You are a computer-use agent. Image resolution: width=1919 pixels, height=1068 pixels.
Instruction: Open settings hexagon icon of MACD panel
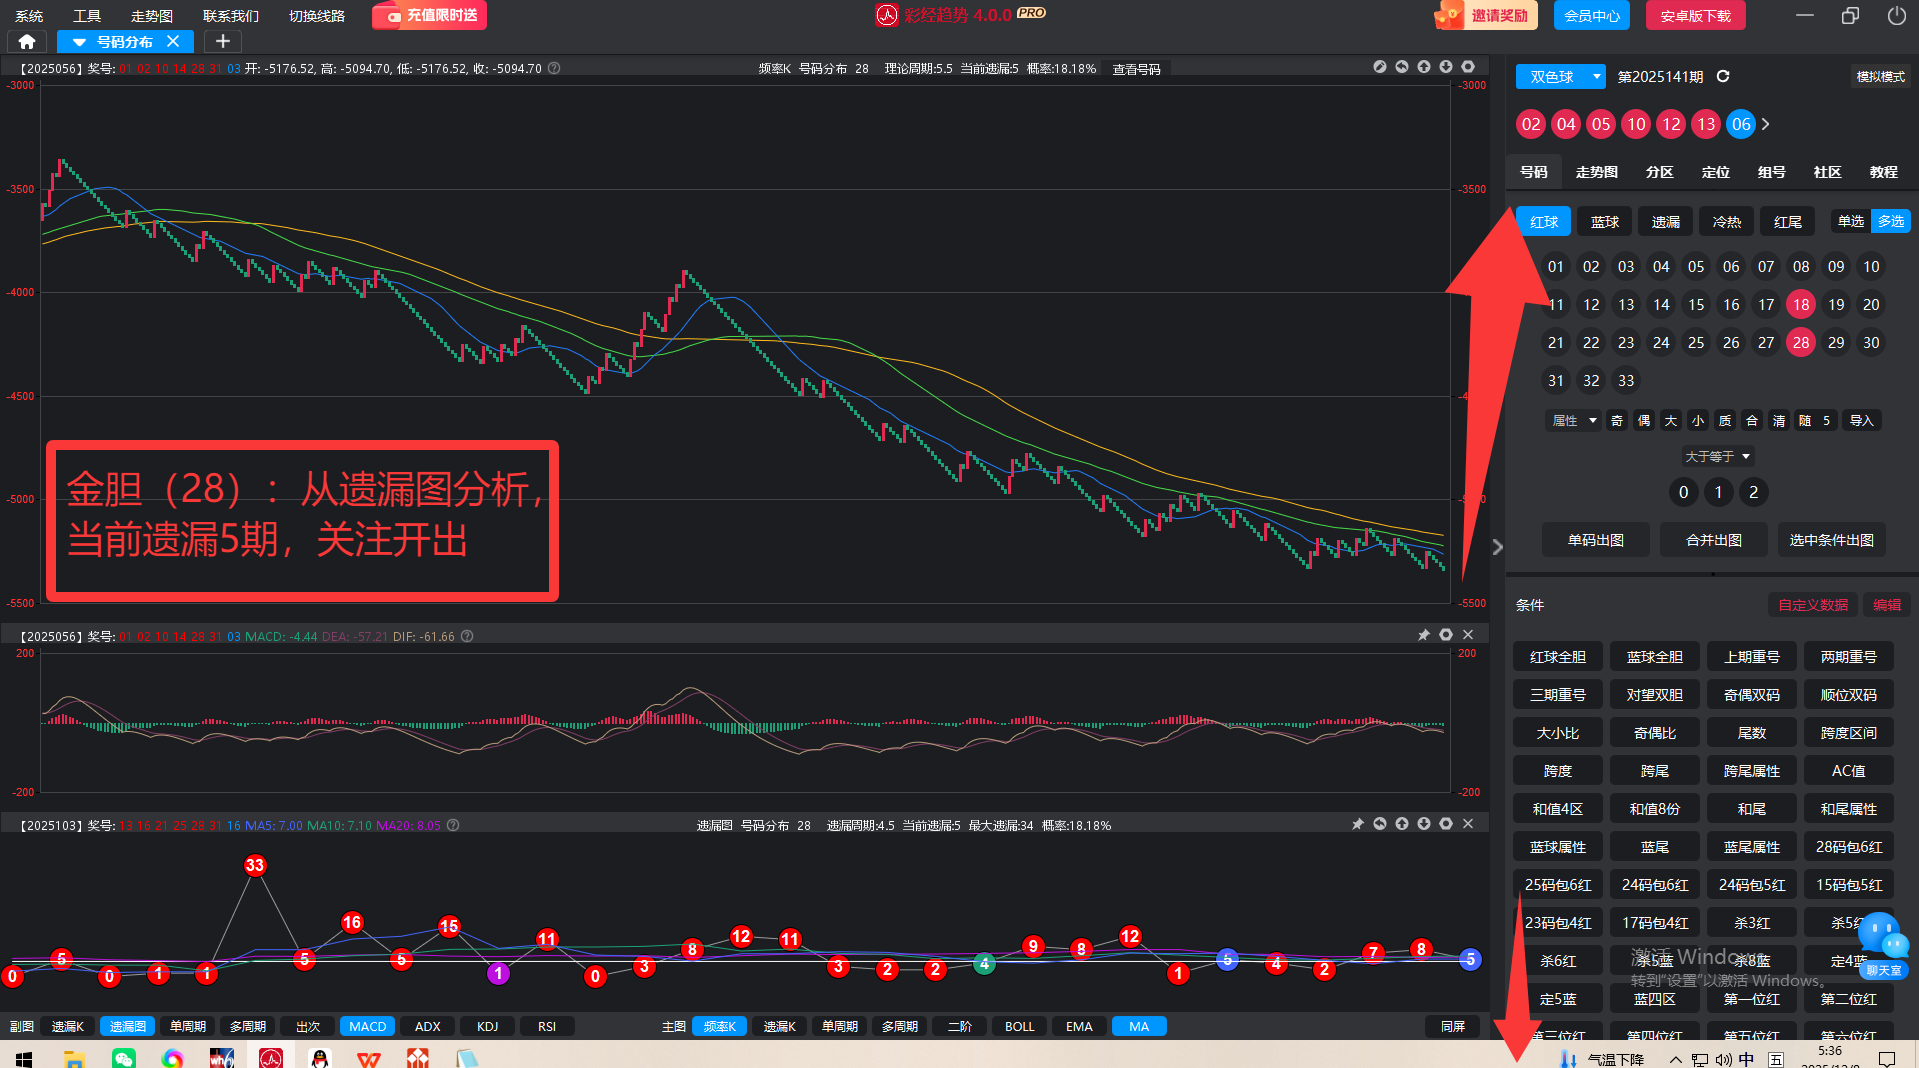pos(1446,635)
